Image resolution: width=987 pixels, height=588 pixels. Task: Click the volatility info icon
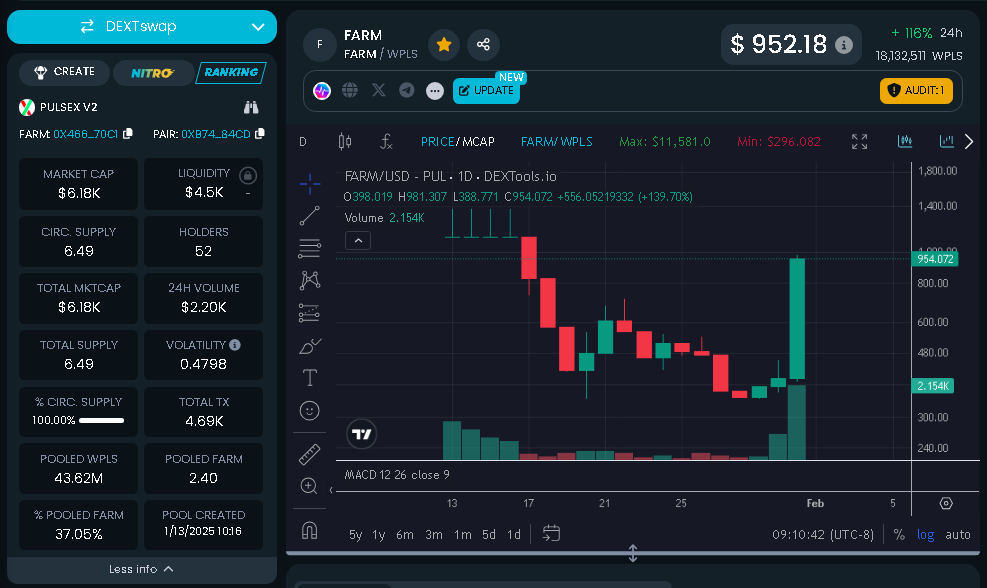click(235, 344)
